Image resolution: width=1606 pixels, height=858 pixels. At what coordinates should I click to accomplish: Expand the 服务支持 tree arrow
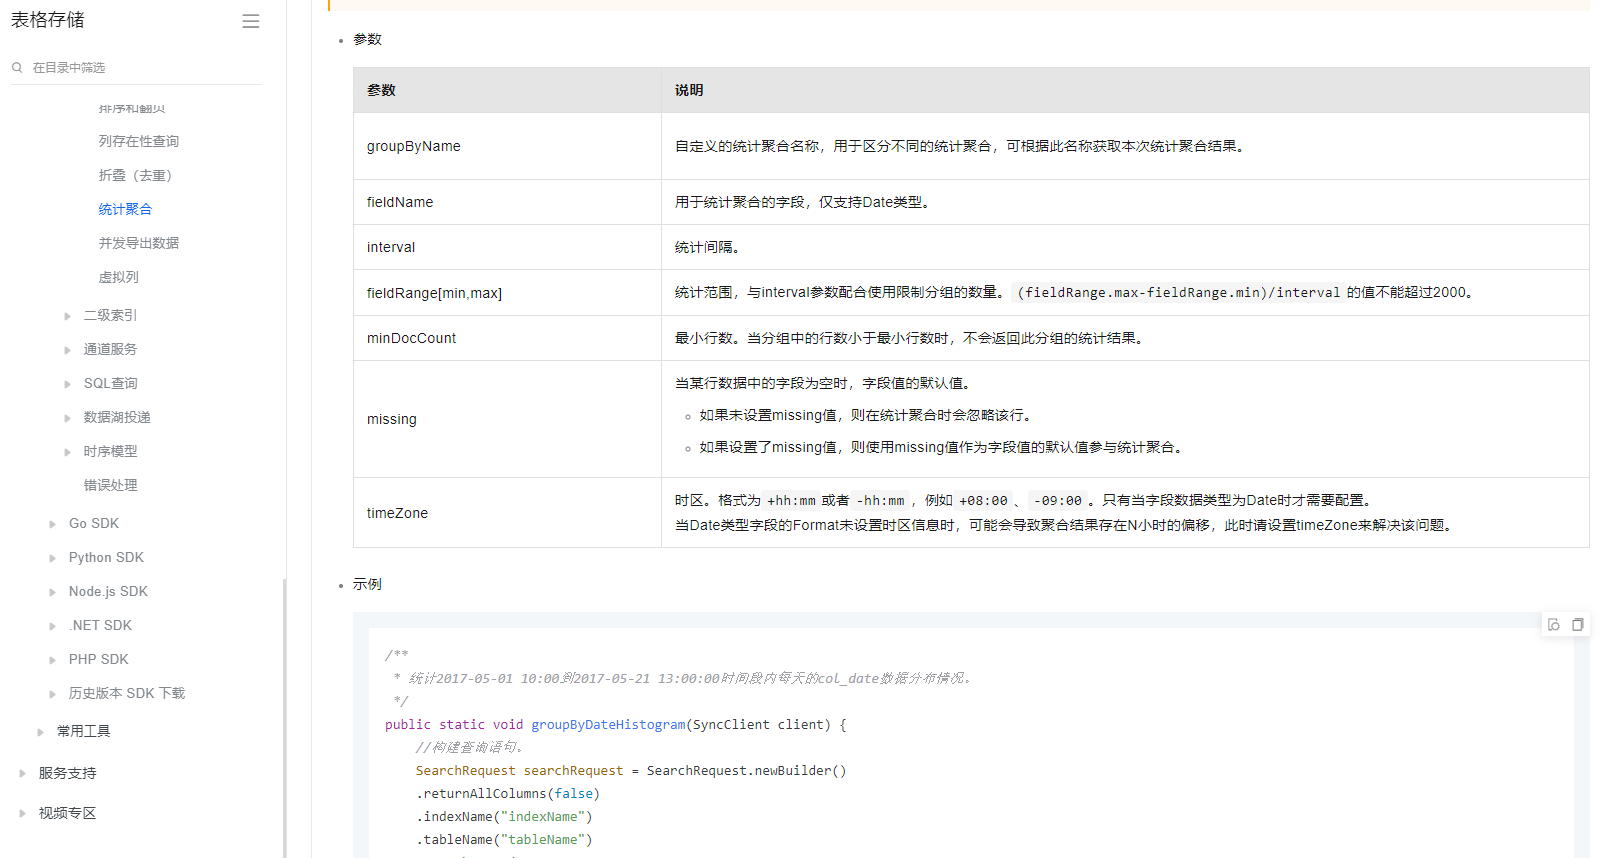(x=23, y=773)
